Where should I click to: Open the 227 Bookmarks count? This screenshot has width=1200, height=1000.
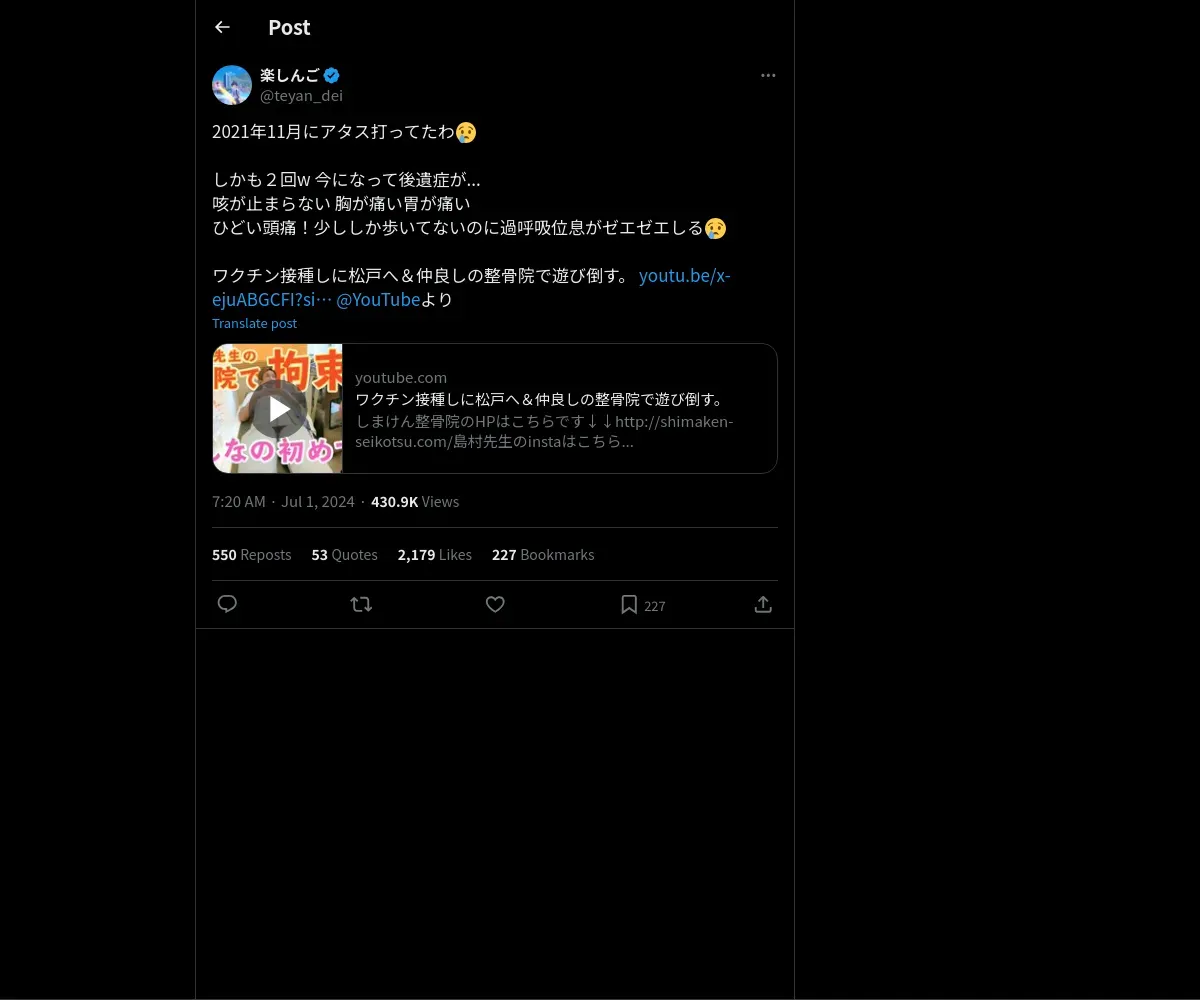click(543, 554)
